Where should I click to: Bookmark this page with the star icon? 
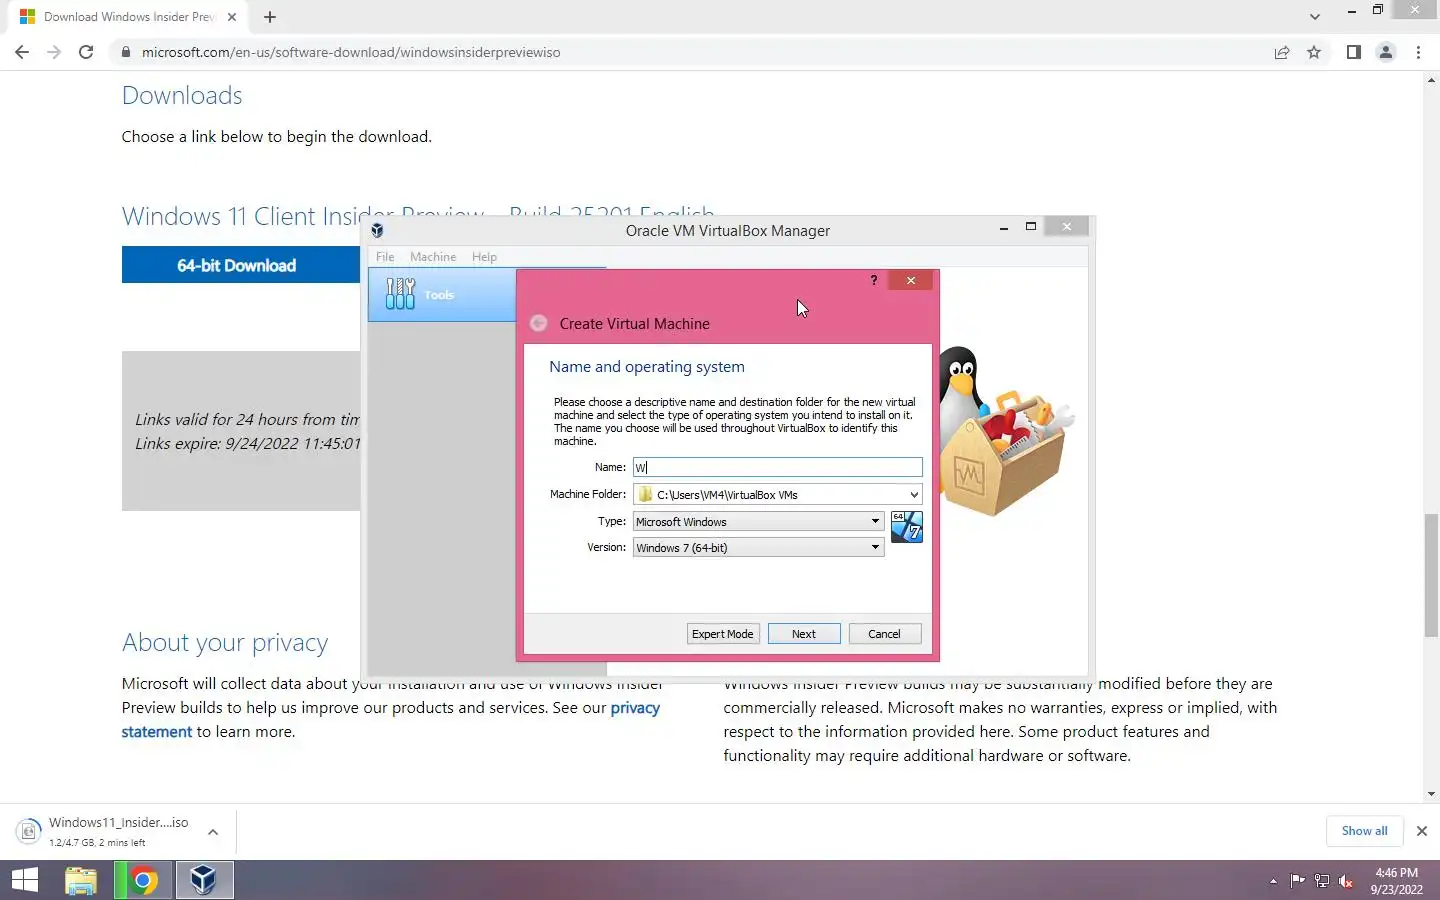click(x=1314, y=52)
